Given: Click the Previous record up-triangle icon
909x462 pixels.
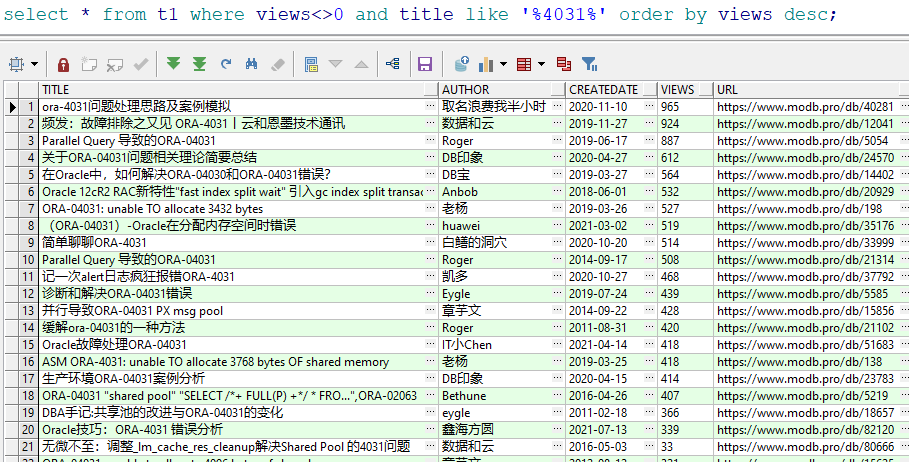Looking at the screenshot, I should (x=361, y=64).
